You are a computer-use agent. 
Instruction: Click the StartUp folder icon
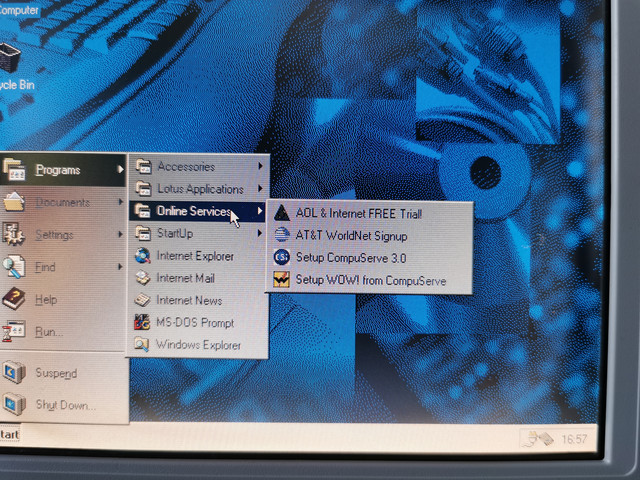(x=143, y=233)
